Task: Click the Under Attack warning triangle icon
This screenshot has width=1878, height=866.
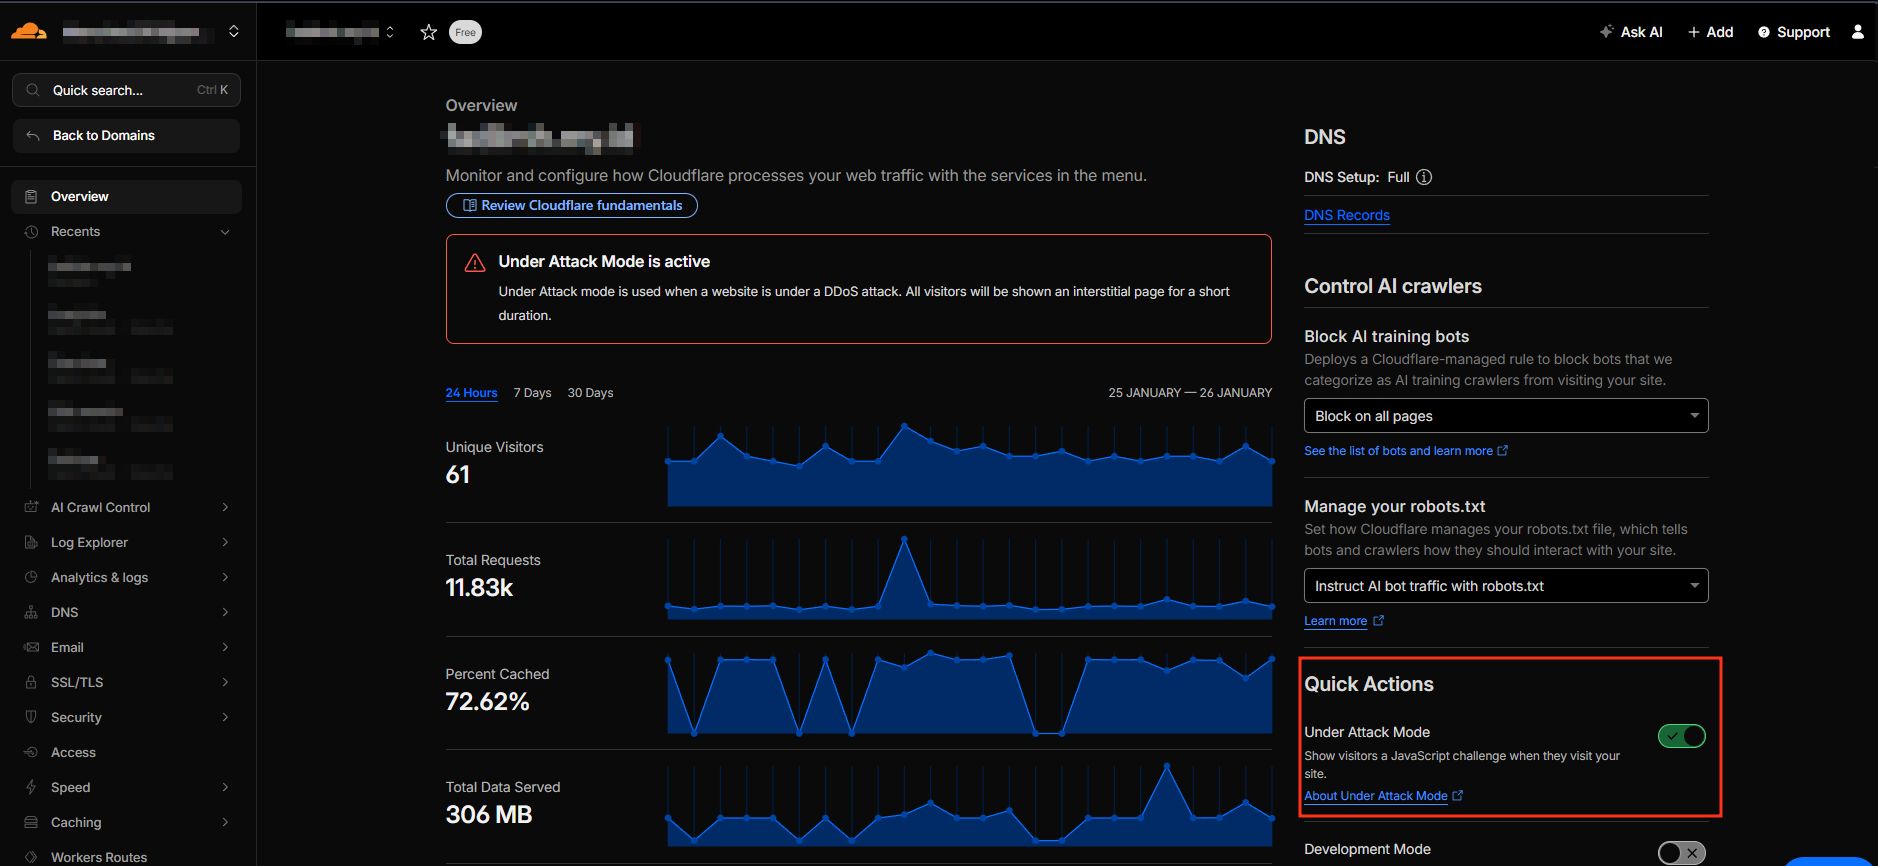Action: 475,263
